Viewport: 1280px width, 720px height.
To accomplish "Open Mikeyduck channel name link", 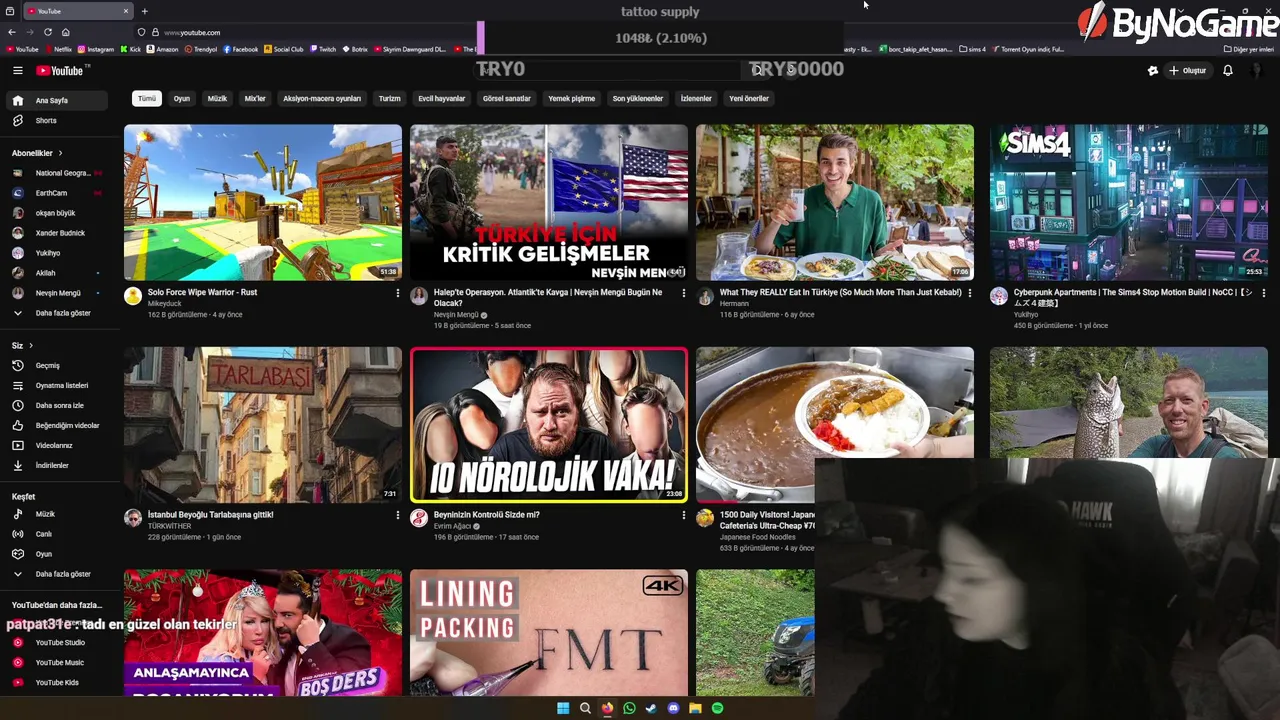I will tap(164, 303).
